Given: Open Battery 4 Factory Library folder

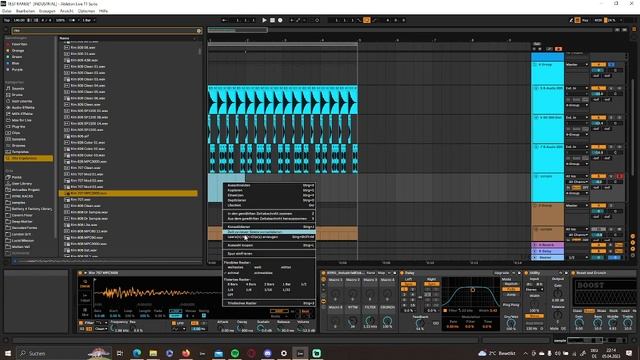Looking at the screenshot, I should (x=32, y=209).
